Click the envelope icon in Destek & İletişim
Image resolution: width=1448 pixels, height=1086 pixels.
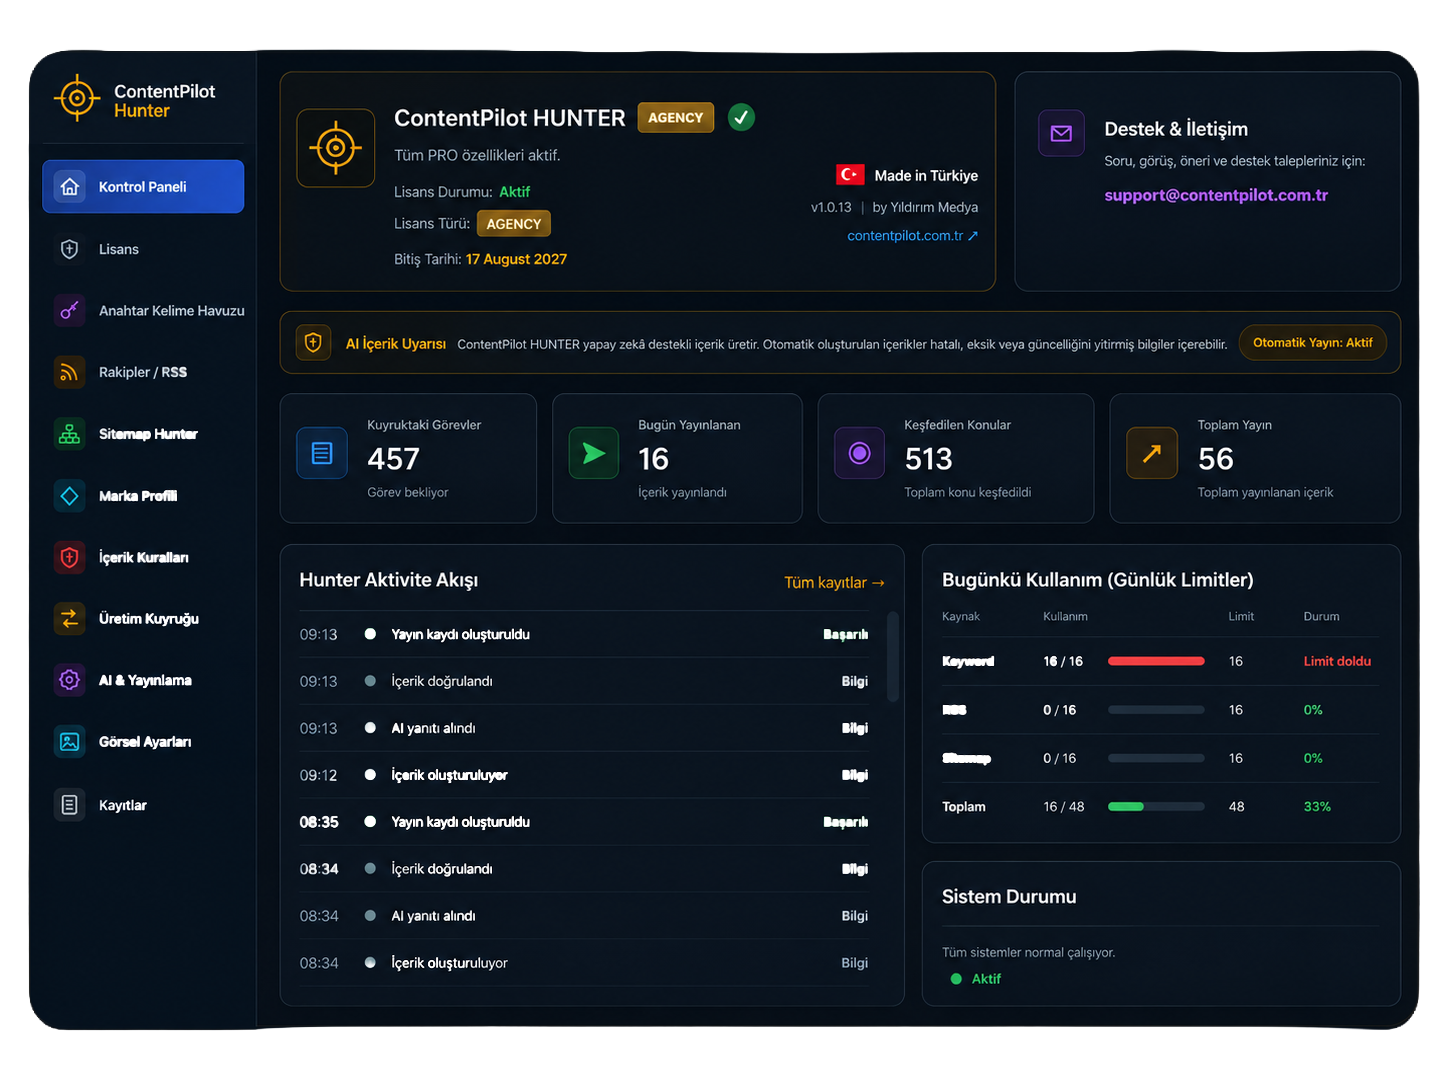(x=1061, y=133)
